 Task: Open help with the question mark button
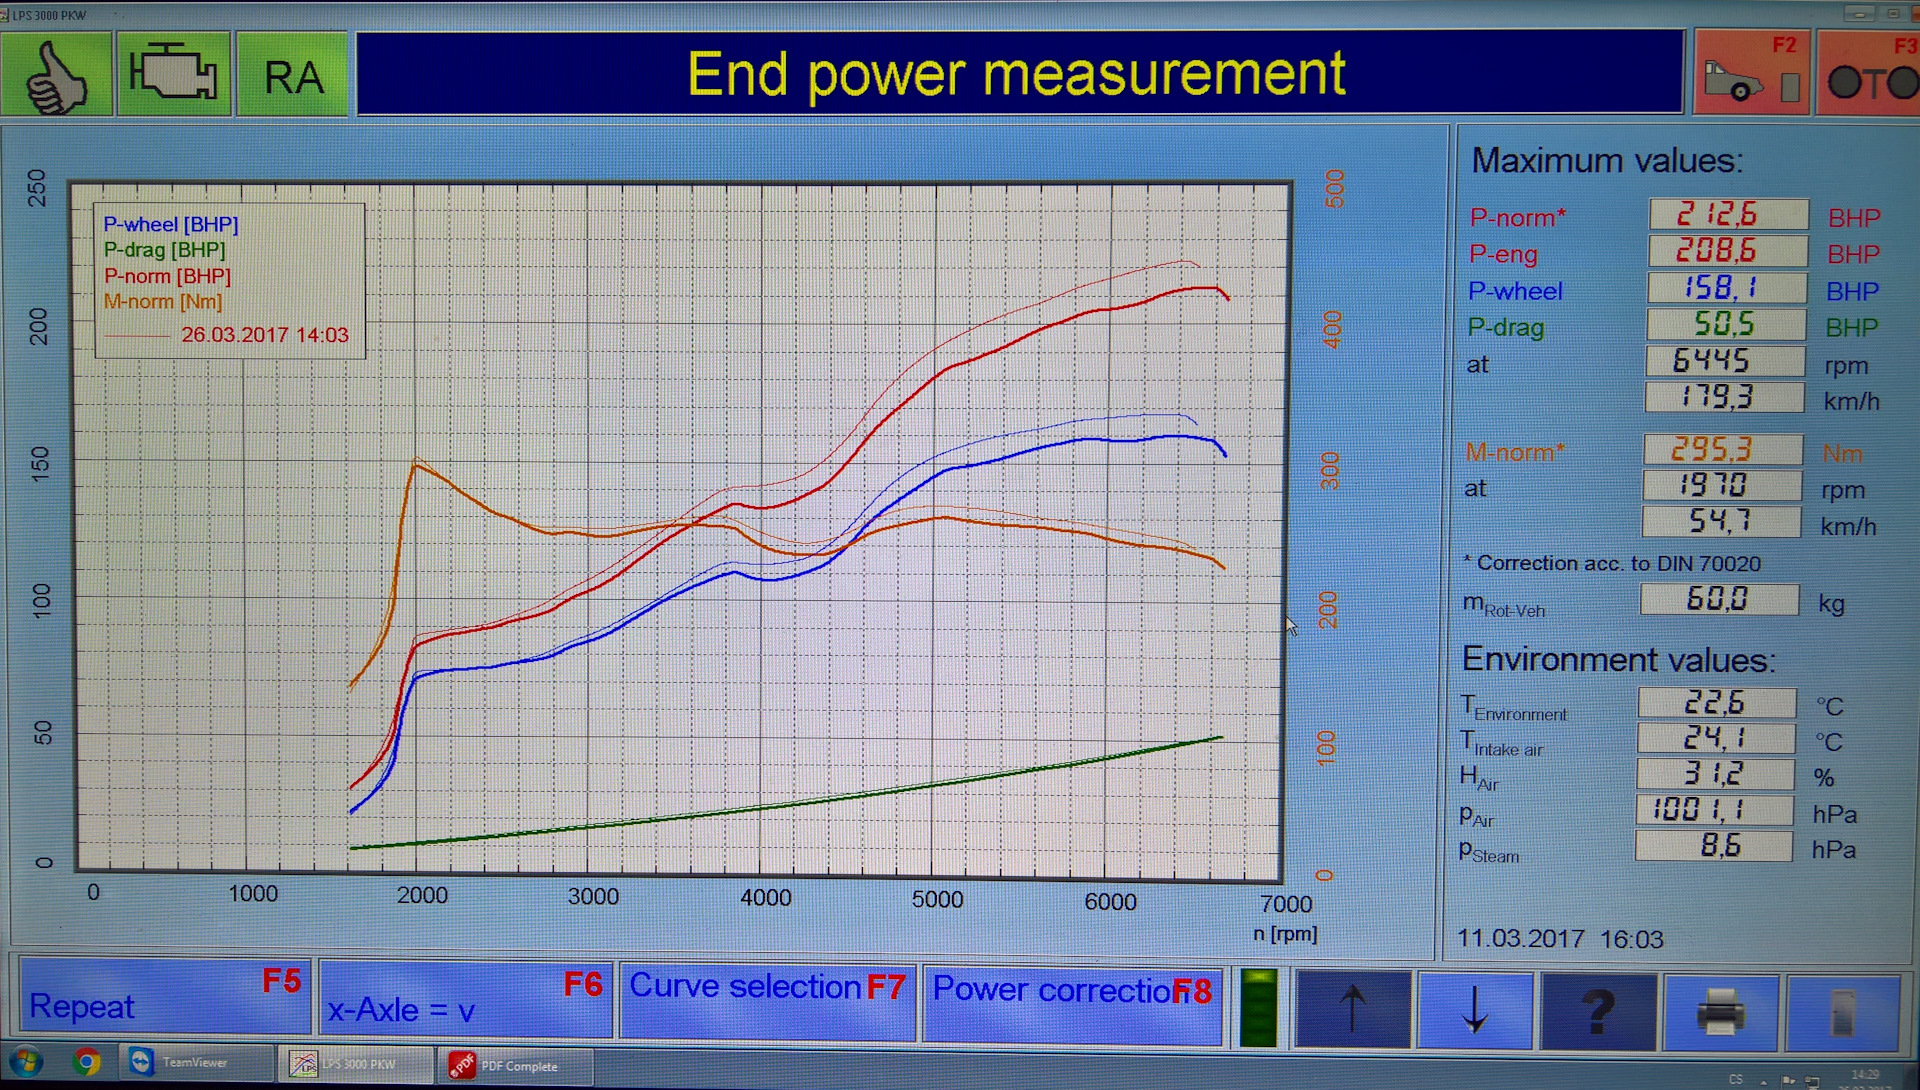(x=1598, y=1011)
